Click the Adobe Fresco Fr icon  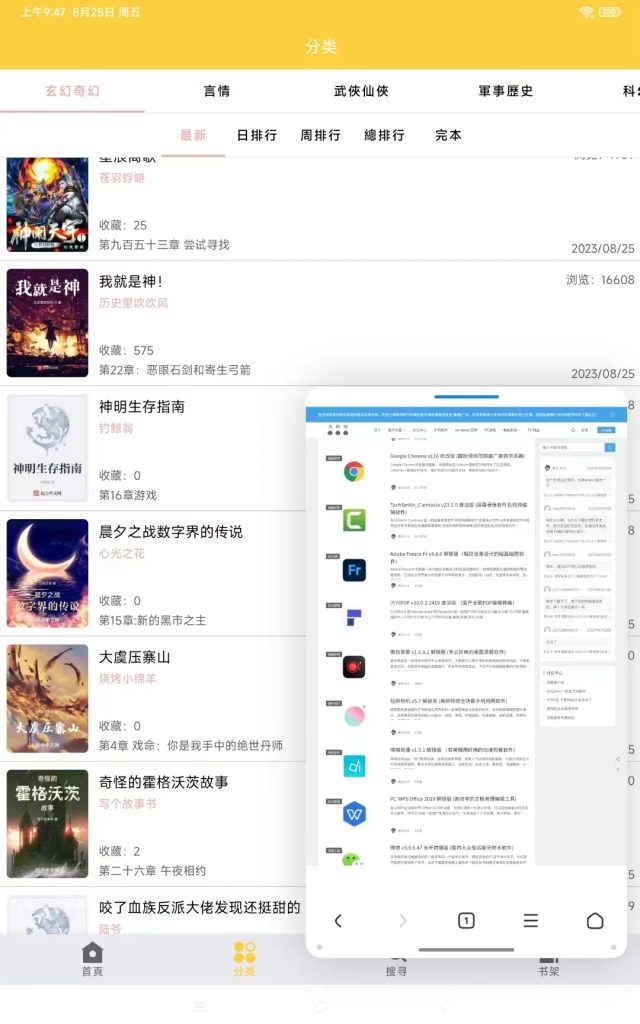click(354, 569)
